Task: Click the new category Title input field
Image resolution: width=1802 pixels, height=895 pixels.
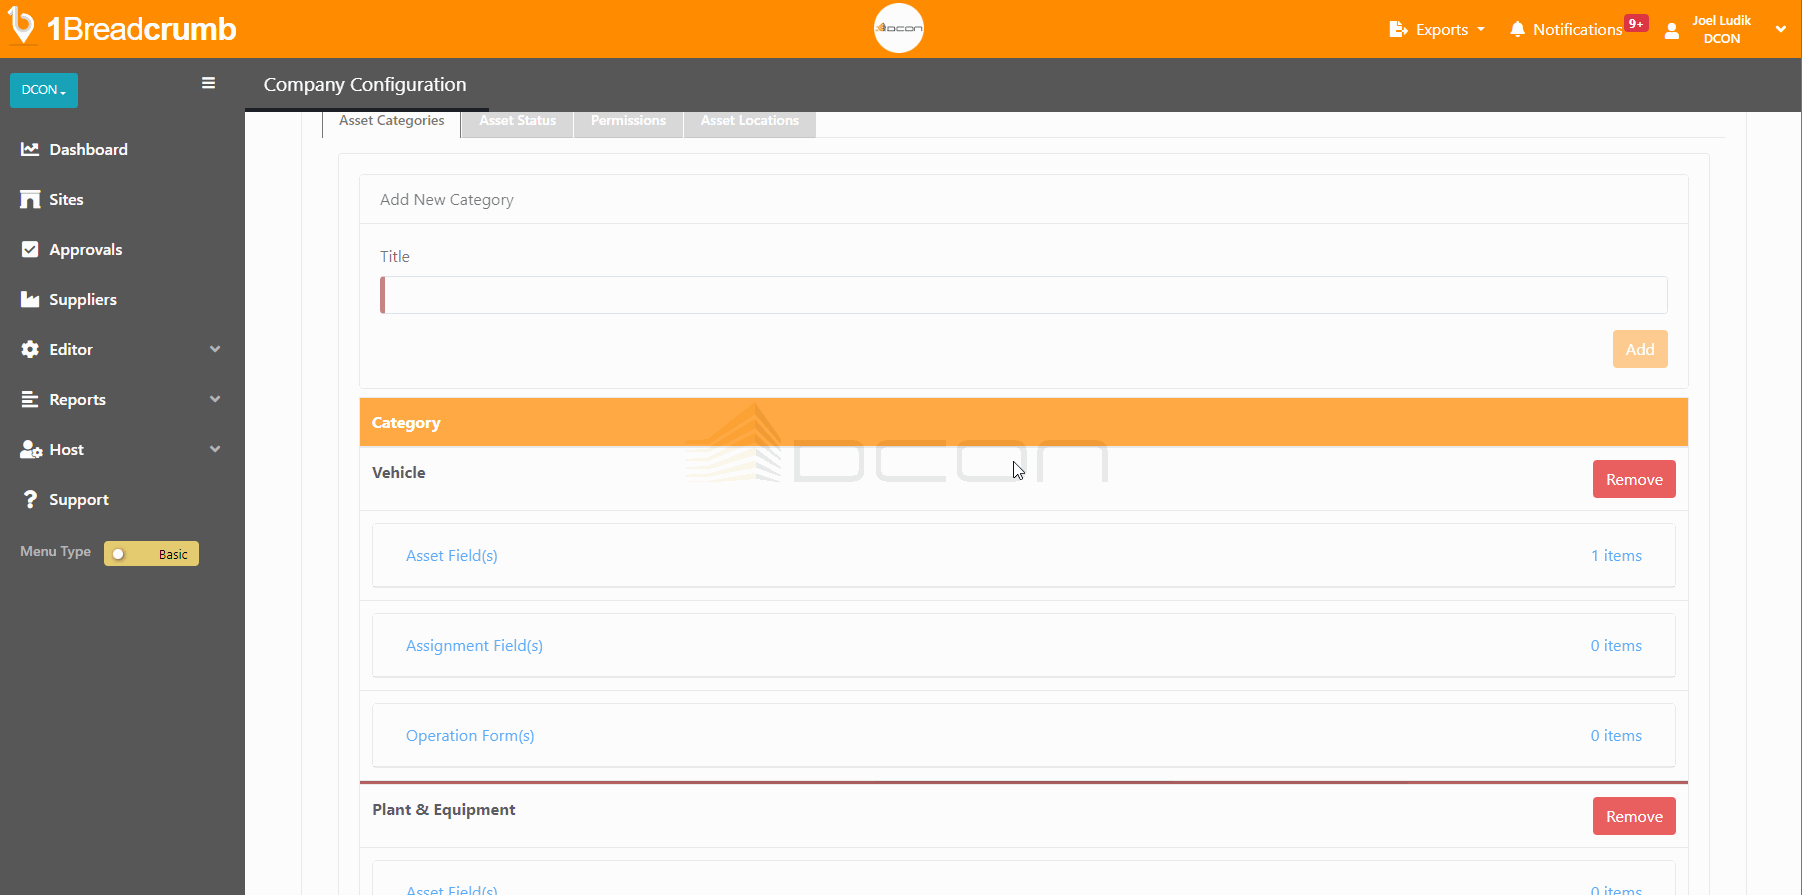Action: tap(1023, 295)
